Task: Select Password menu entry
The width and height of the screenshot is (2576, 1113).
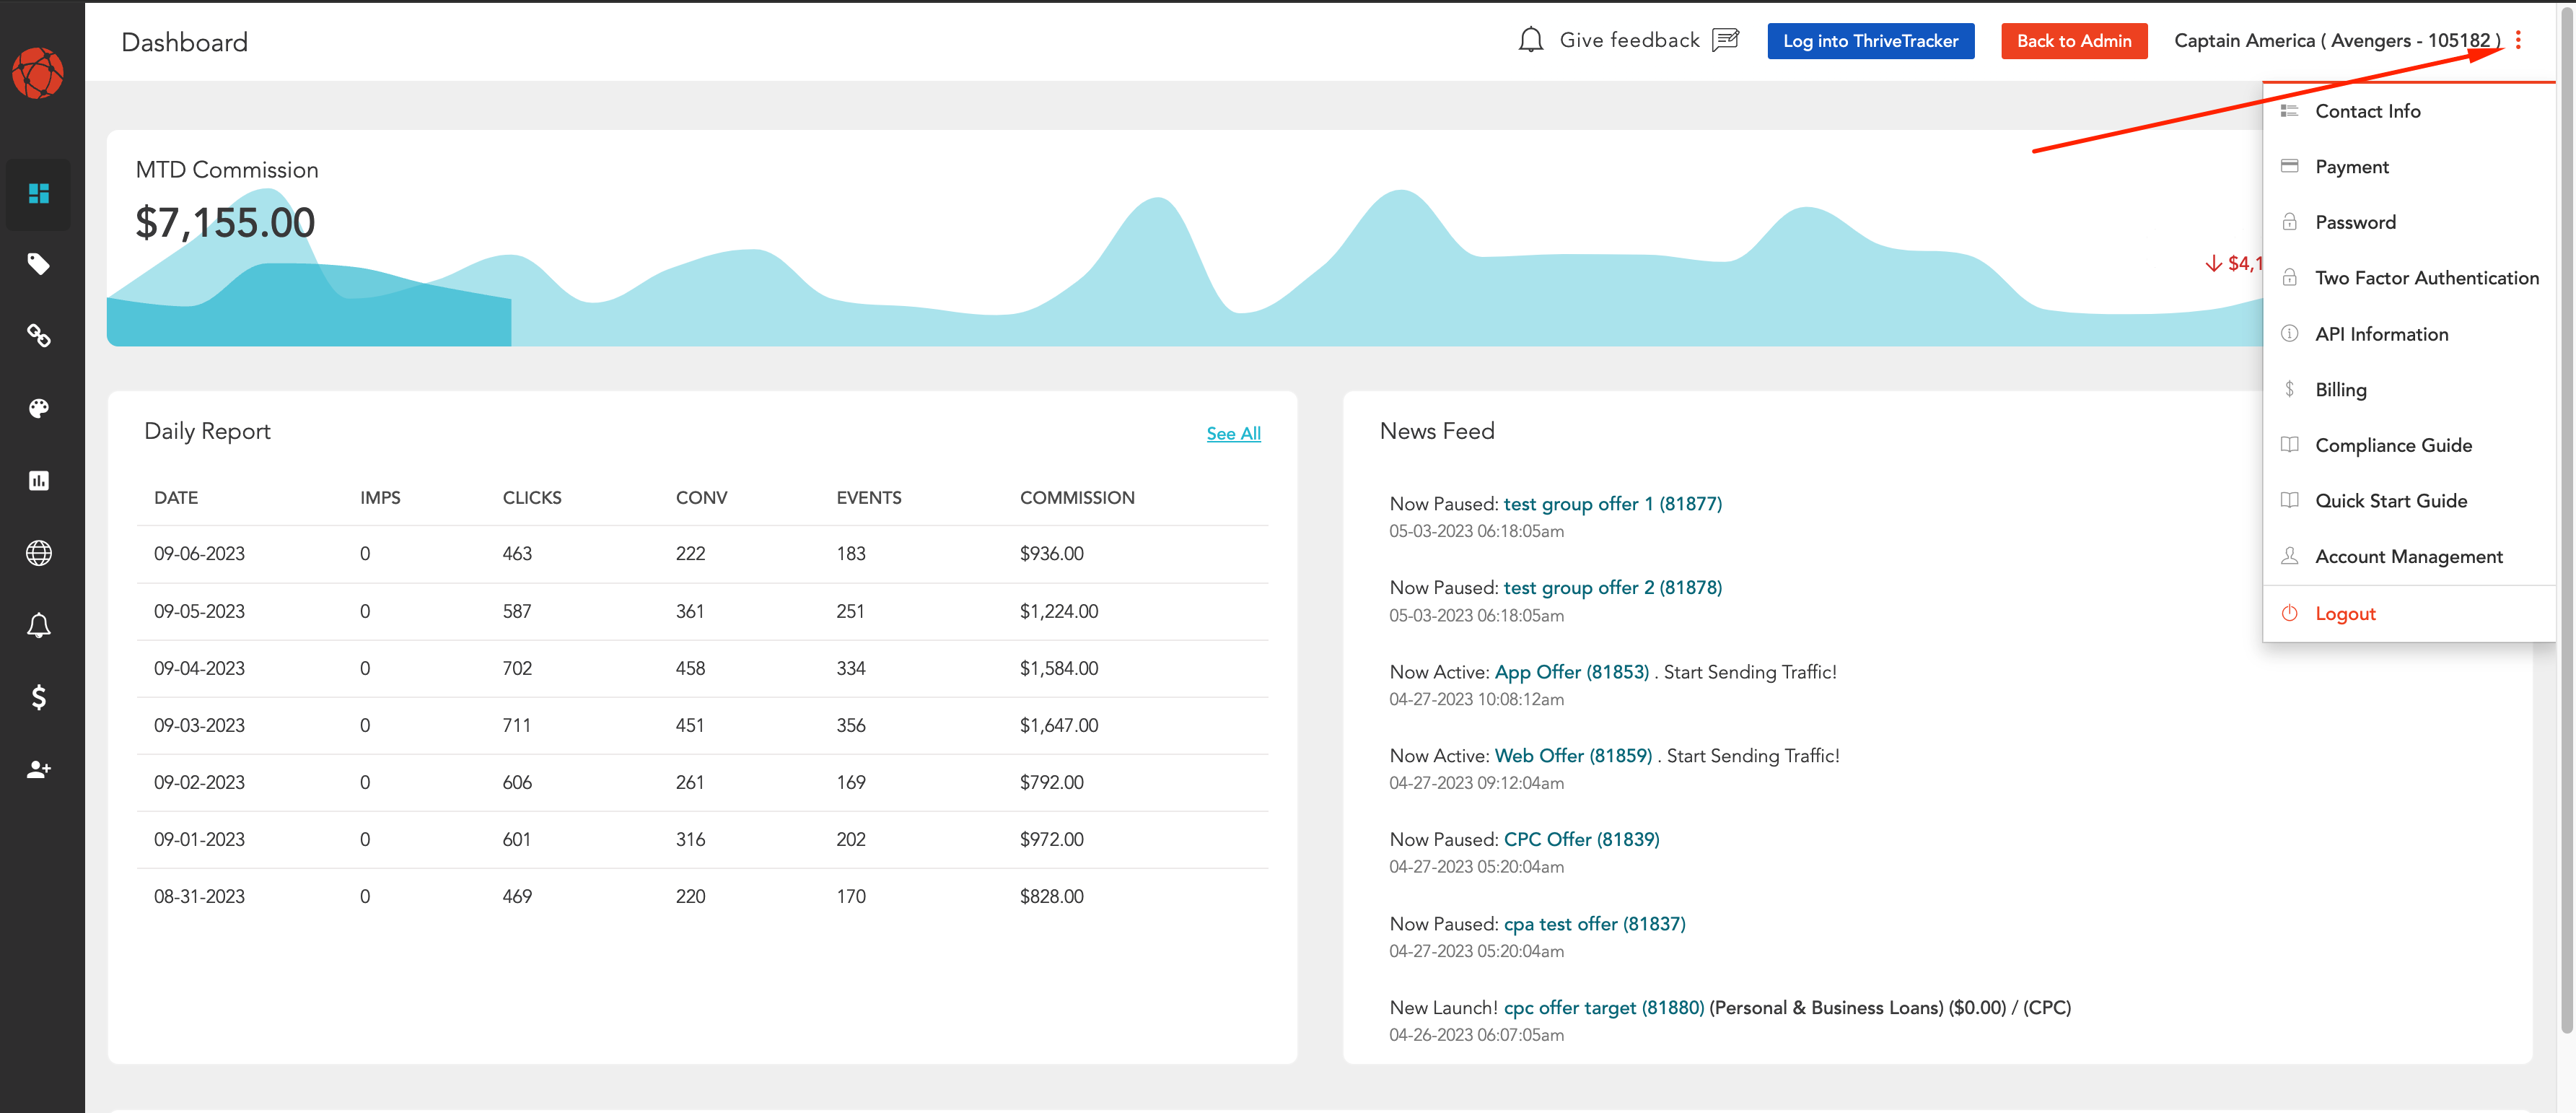Action: pos(2408,222)
